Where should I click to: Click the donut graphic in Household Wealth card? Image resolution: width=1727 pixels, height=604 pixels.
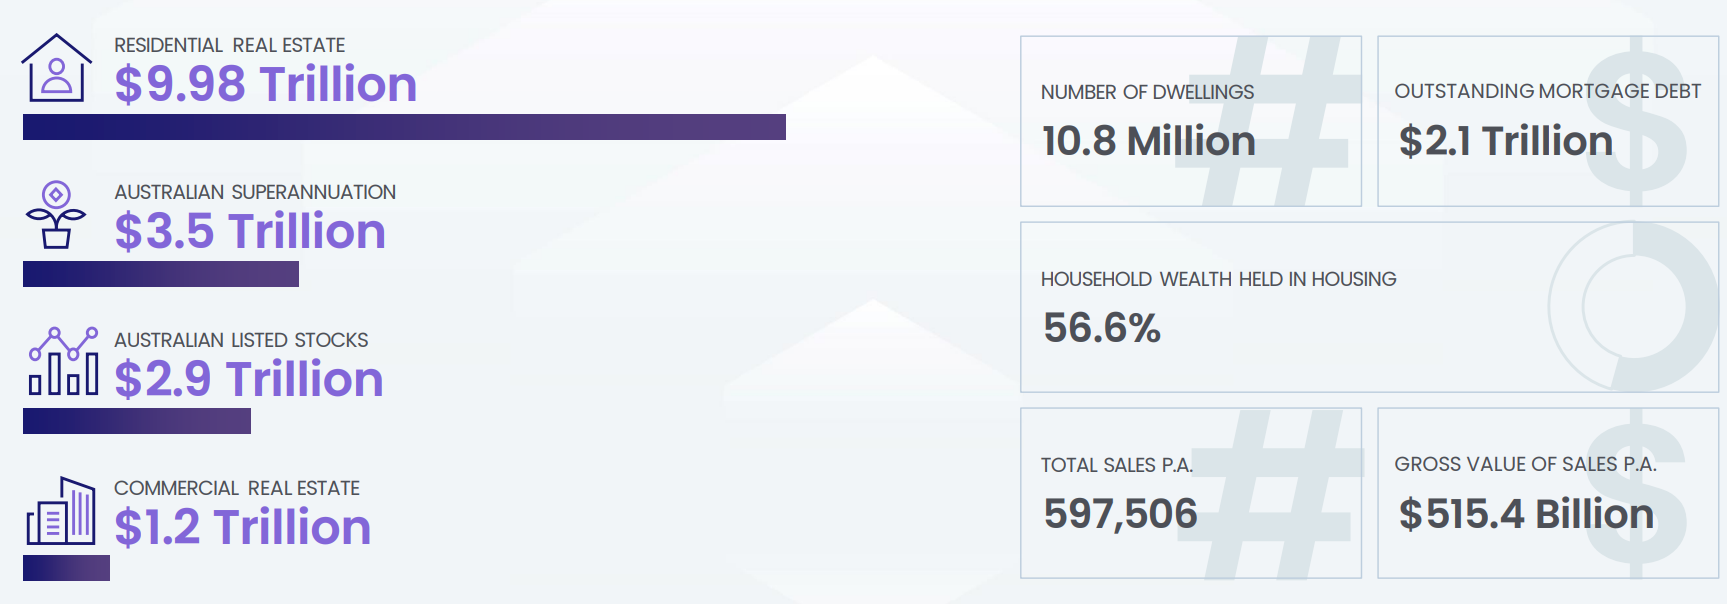coord(1632,306)
